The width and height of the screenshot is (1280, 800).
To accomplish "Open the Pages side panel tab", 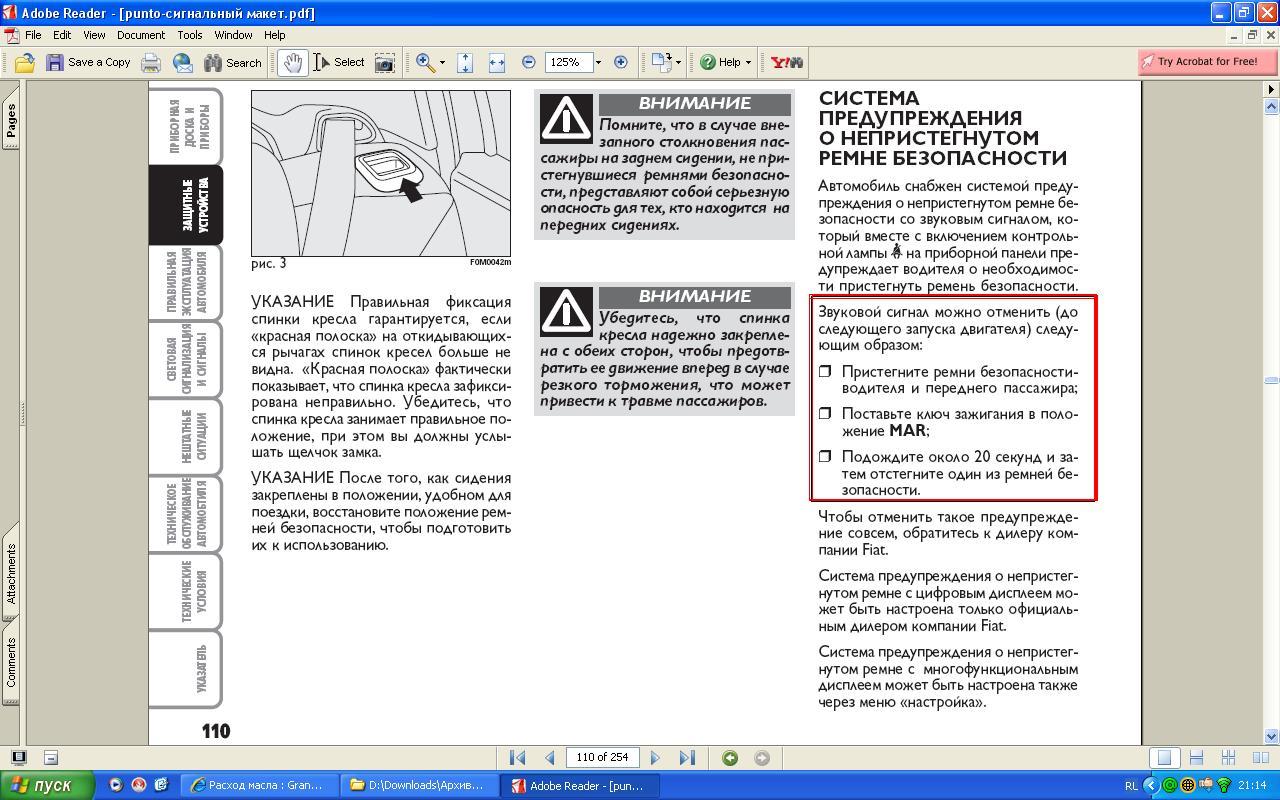I will pos(11,122).
